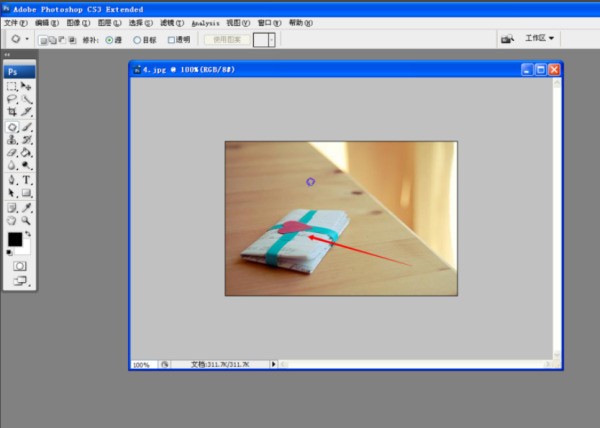Click the black foreground color swatch

coord(15,240)
